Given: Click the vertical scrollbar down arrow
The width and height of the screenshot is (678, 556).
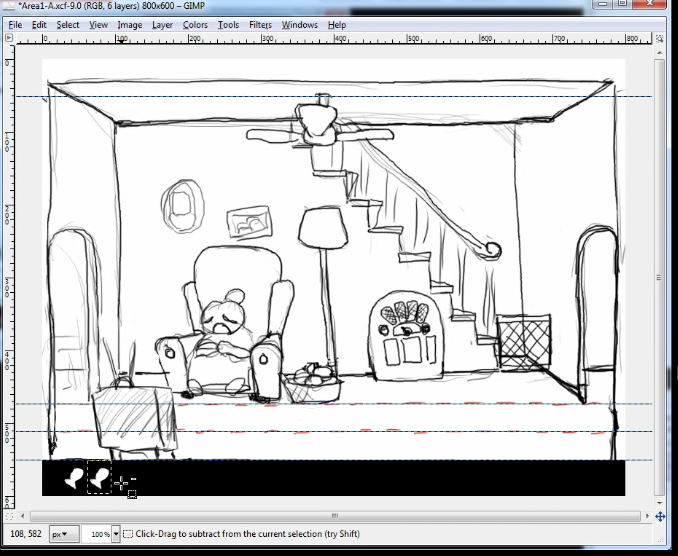Looking at the screenshot, I should 659,503.
